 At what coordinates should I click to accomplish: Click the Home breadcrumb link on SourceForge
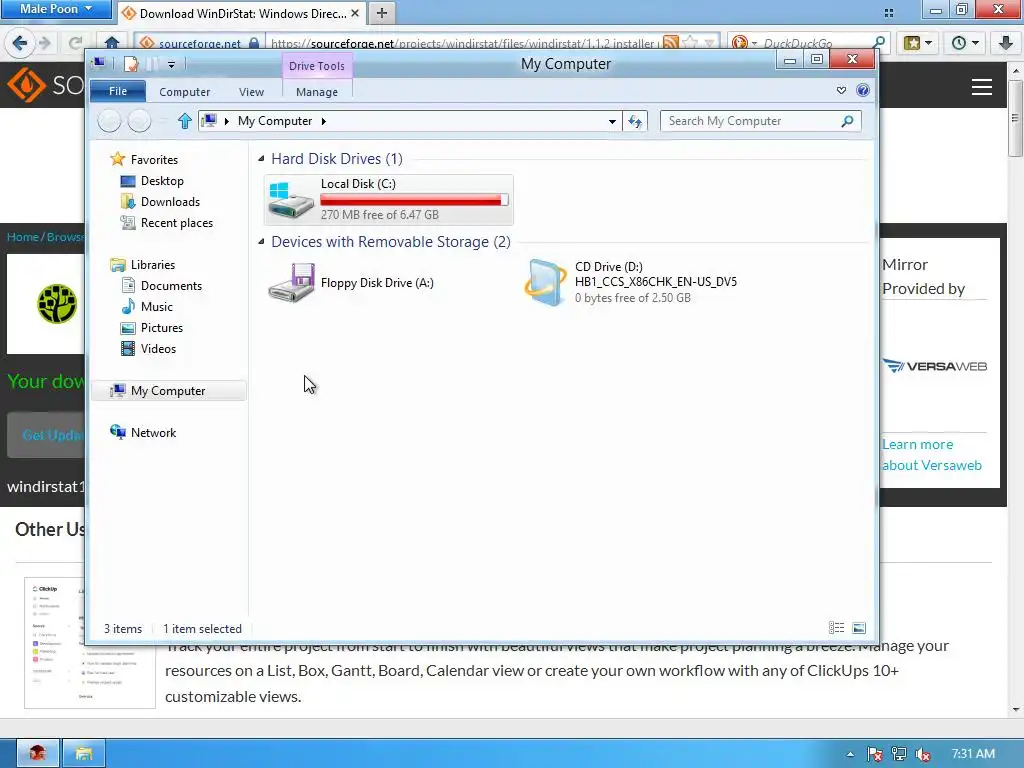coord(23,237)
